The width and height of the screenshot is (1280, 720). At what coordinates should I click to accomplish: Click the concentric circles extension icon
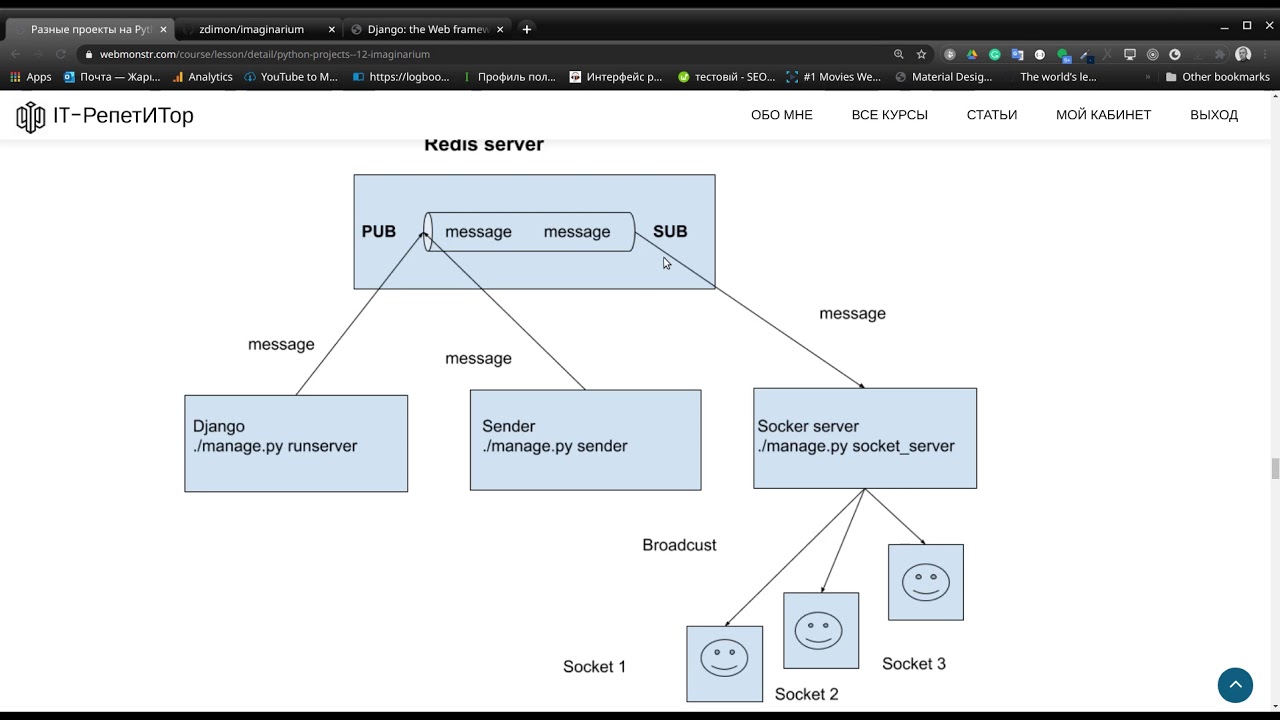click(1152, 54)
